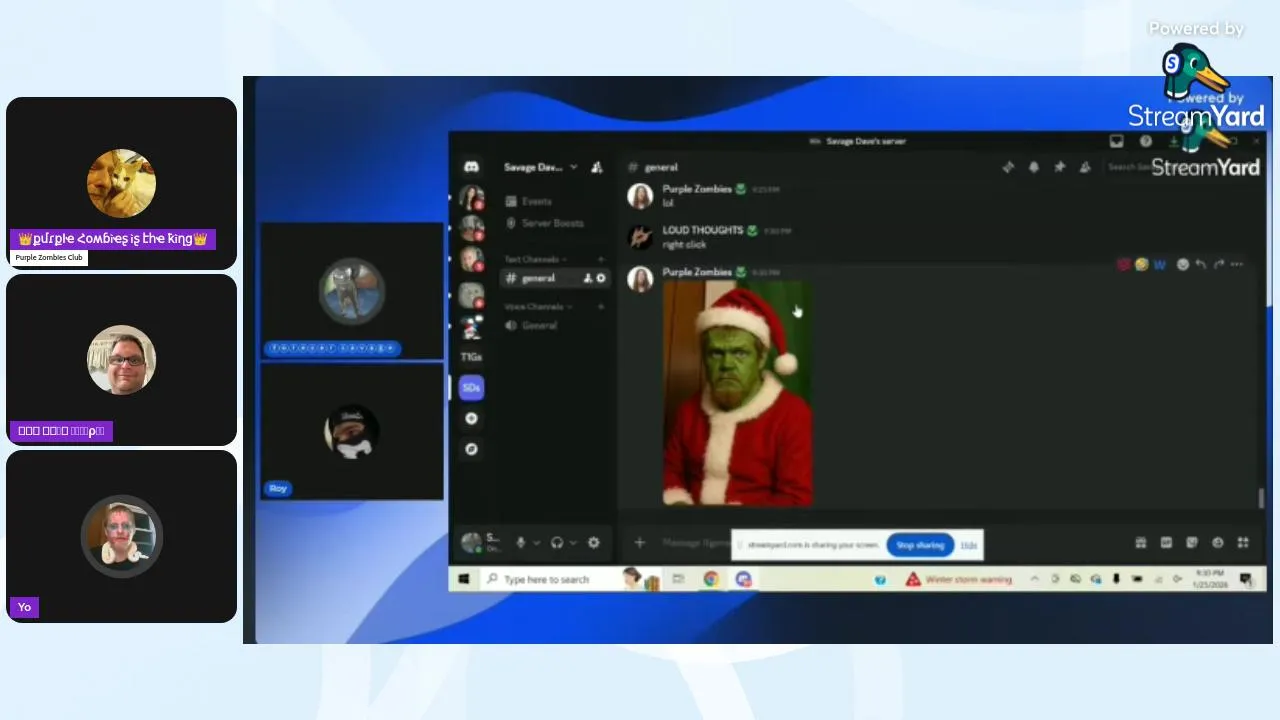
Task: Open Discord home direct messages icon
Action: coord(471,167)
